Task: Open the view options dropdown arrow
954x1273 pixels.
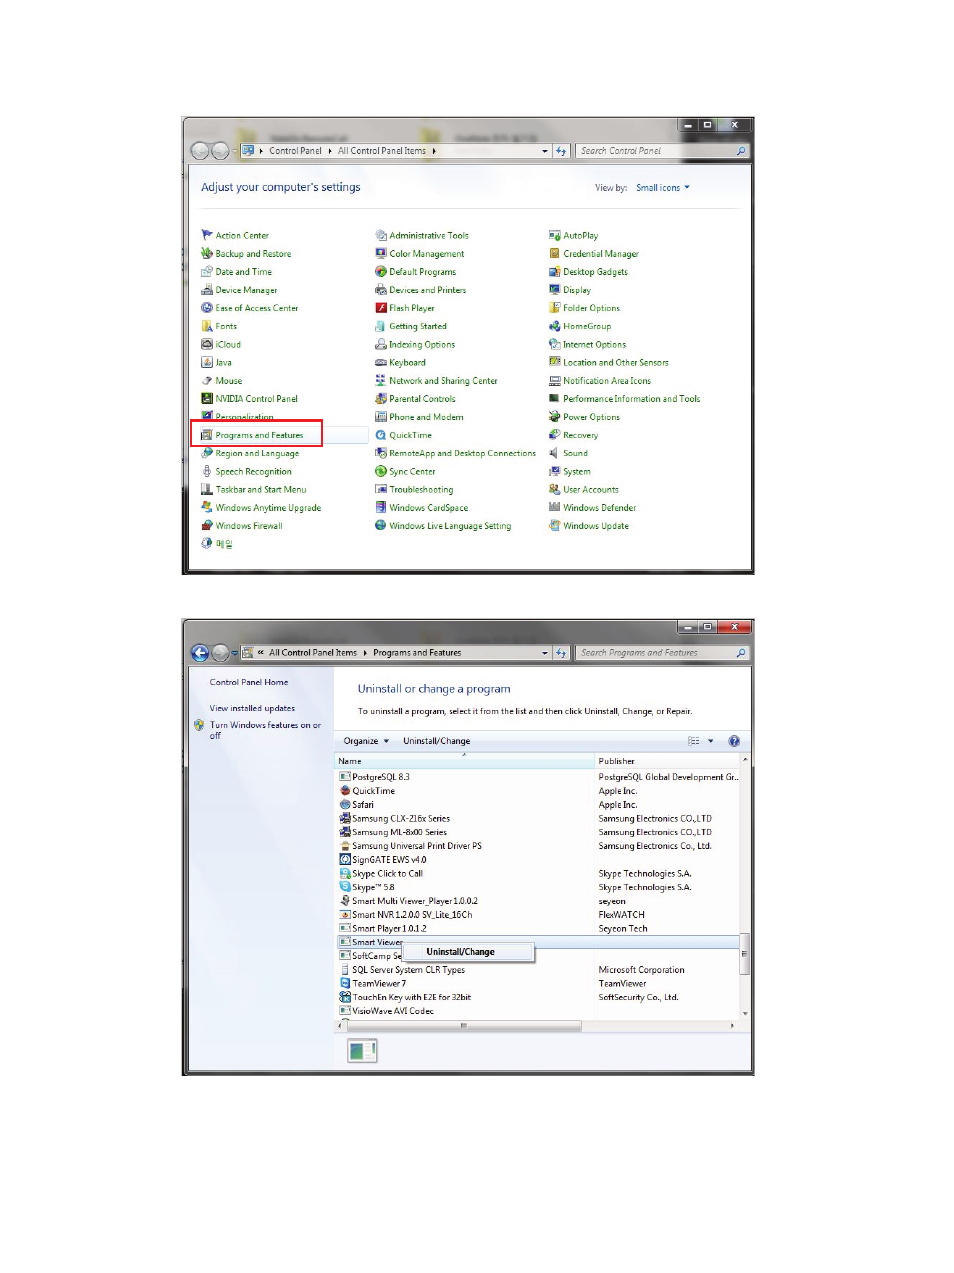Action: coord(711,741)
